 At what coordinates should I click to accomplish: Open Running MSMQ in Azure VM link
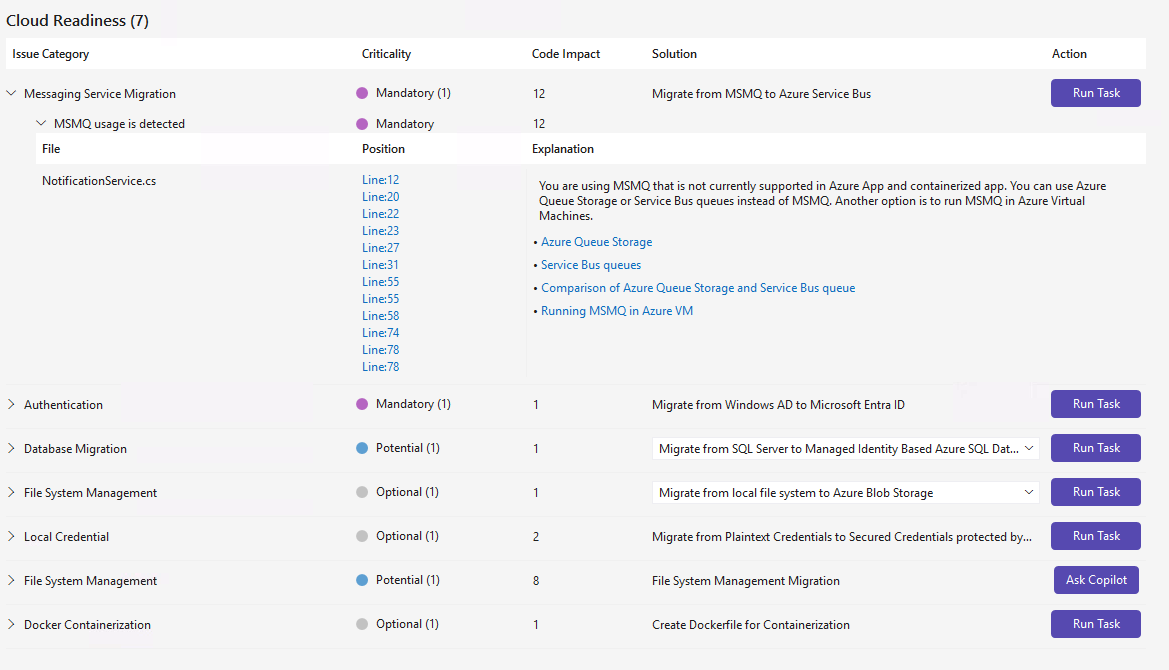[617, 311]
